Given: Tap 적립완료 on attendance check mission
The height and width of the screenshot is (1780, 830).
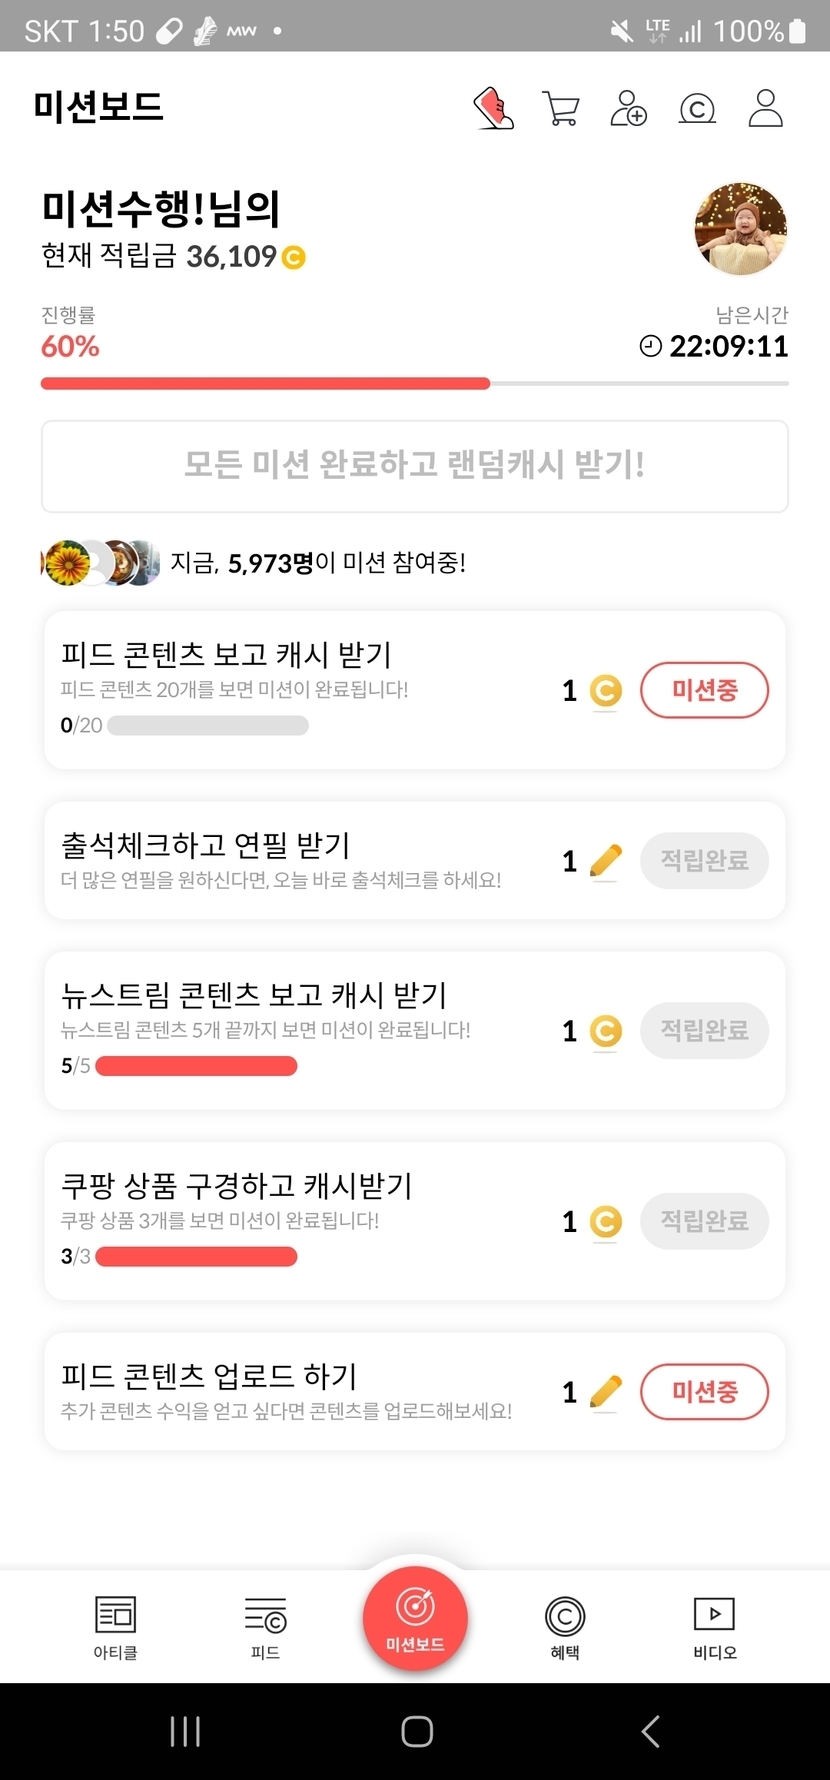Looking at the screenshot, I should pos(704,861).
